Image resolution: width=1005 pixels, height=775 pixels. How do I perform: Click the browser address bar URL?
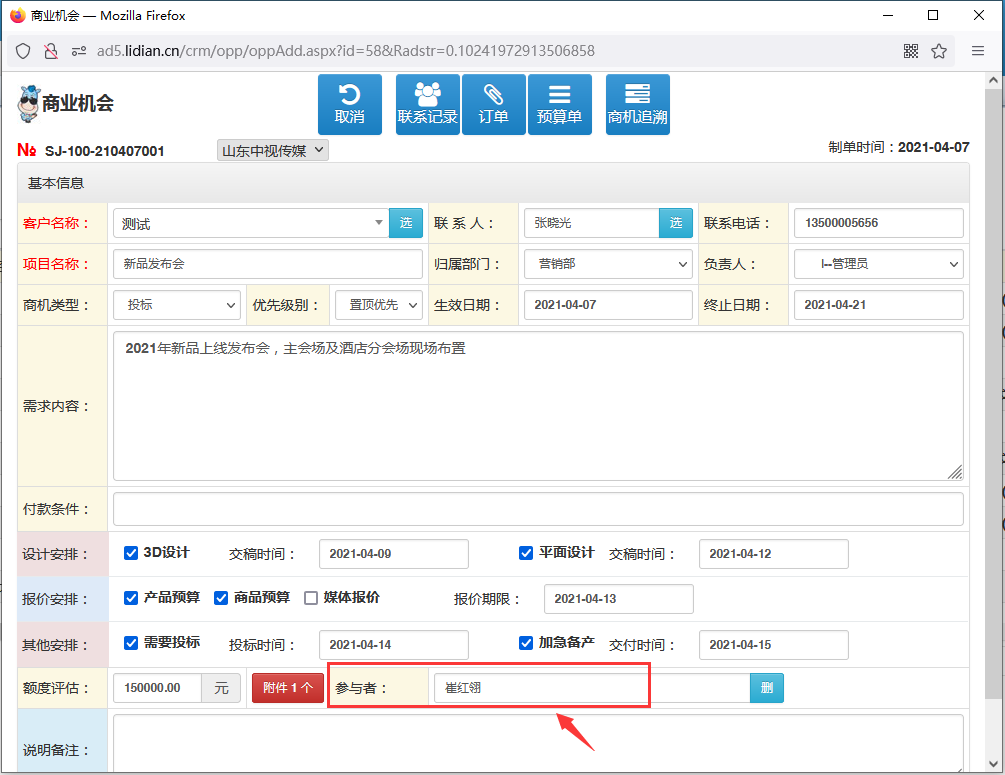point(345,51)
